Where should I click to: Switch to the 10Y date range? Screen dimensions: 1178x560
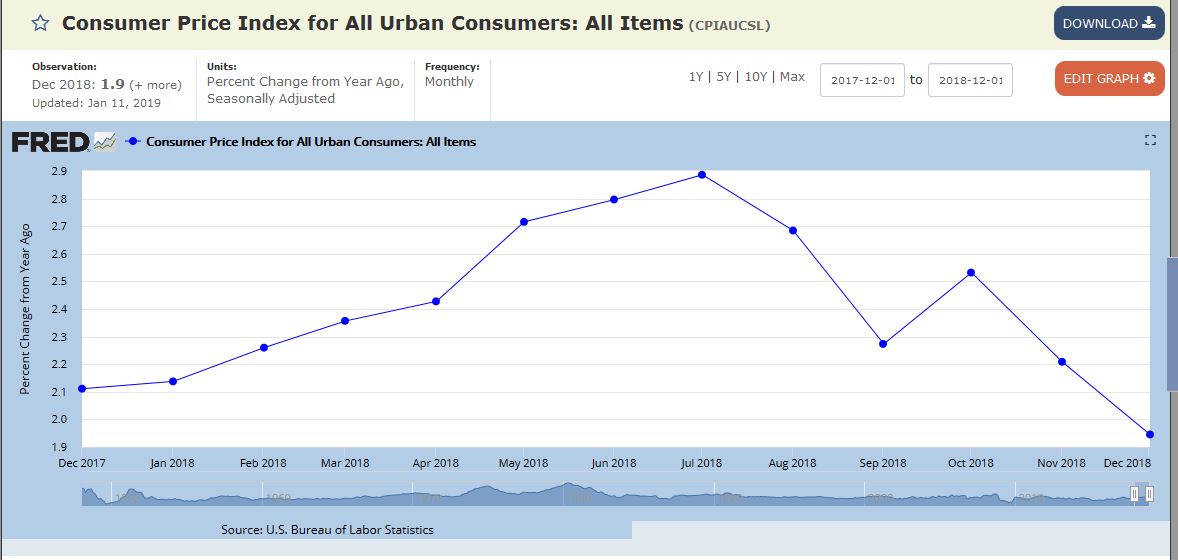pos(755,77)
